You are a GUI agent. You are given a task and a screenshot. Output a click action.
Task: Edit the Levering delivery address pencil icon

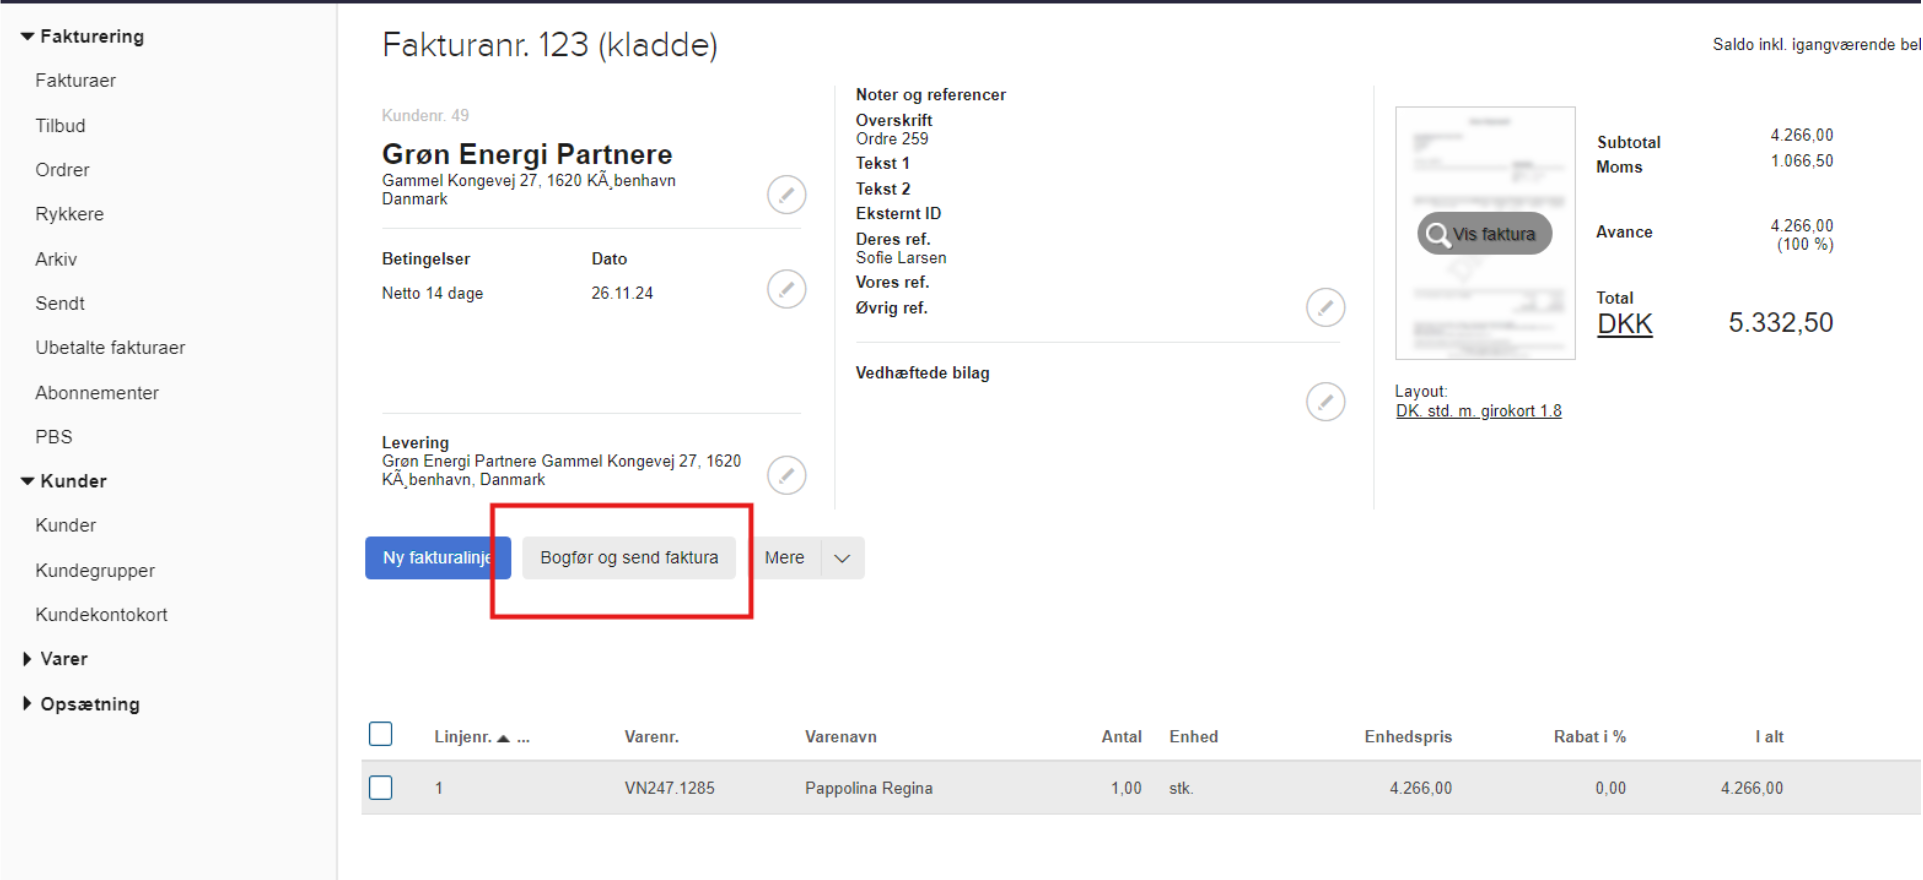pos(786,475)
